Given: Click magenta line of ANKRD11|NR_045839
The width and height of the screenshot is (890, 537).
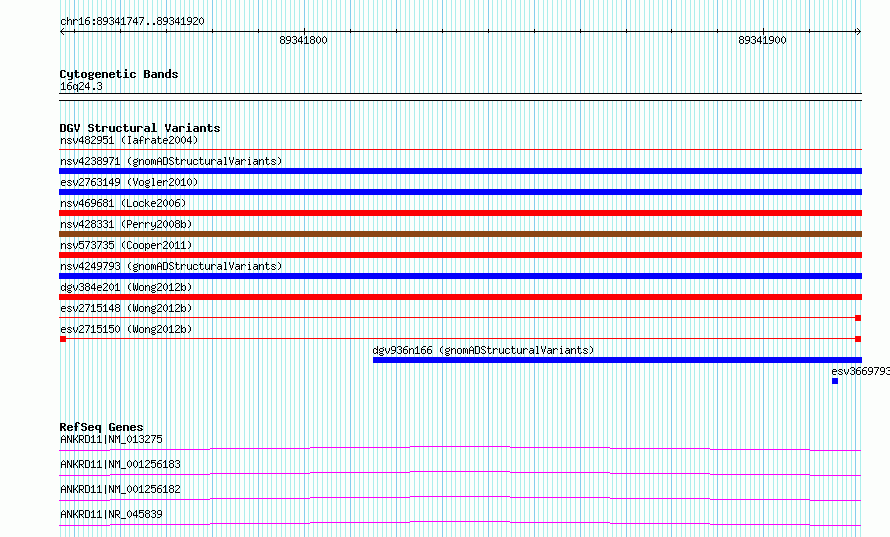Looking at the screenshot, I should pos(460,523).
